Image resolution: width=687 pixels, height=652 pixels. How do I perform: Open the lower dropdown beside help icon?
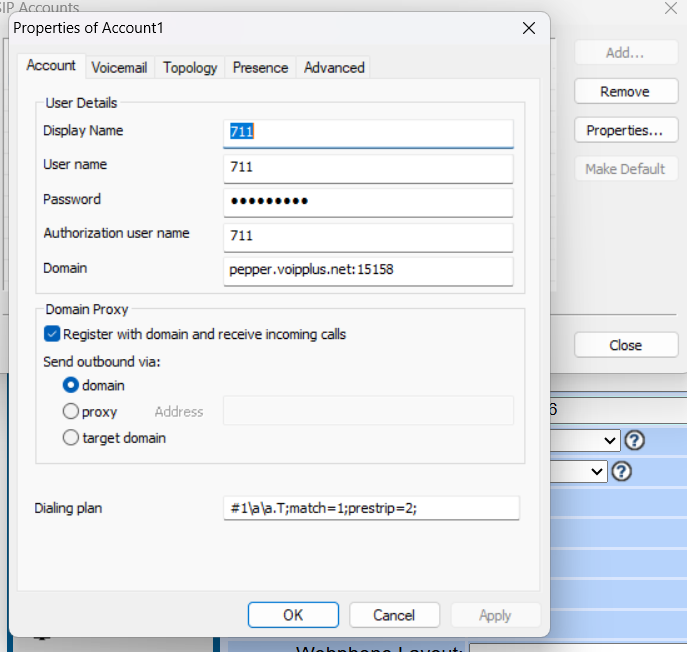[x=598, y=471]
